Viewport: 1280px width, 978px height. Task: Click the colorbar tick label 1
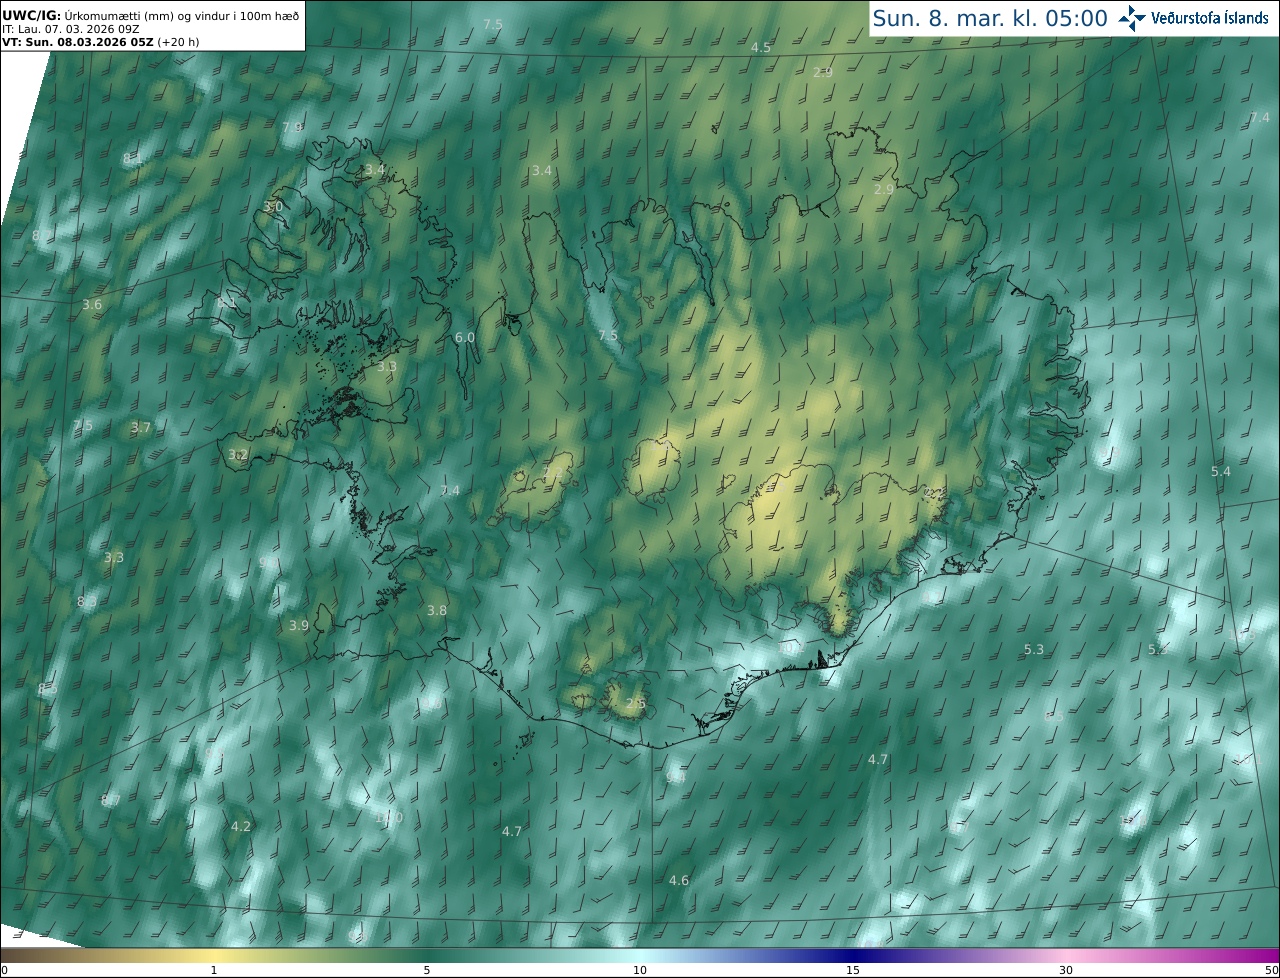(x=214, y=970)
